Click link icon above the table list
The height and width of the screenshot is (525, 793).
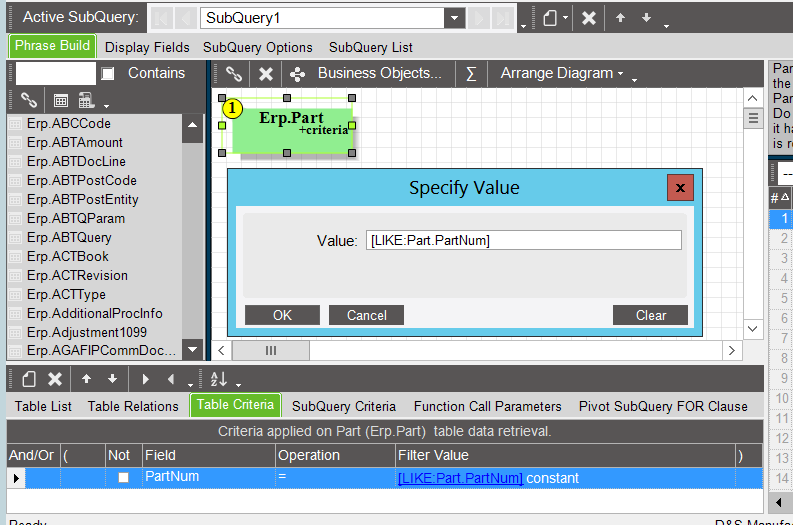click(29, 100)
